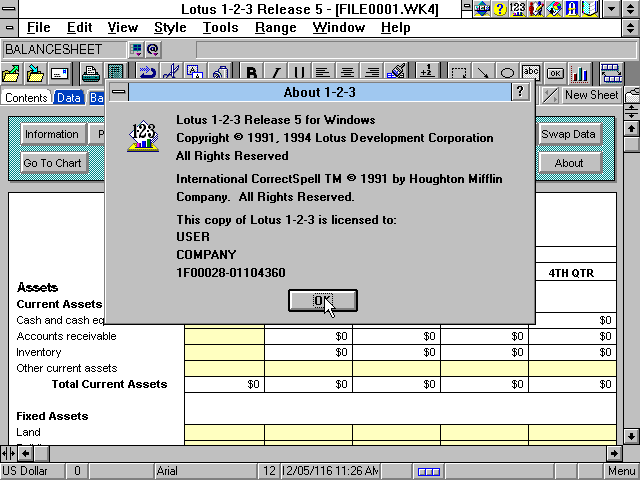This screenshot has height=480, width=640.
Task: Click the About button on the worksheet
Action: pos(569,163)
